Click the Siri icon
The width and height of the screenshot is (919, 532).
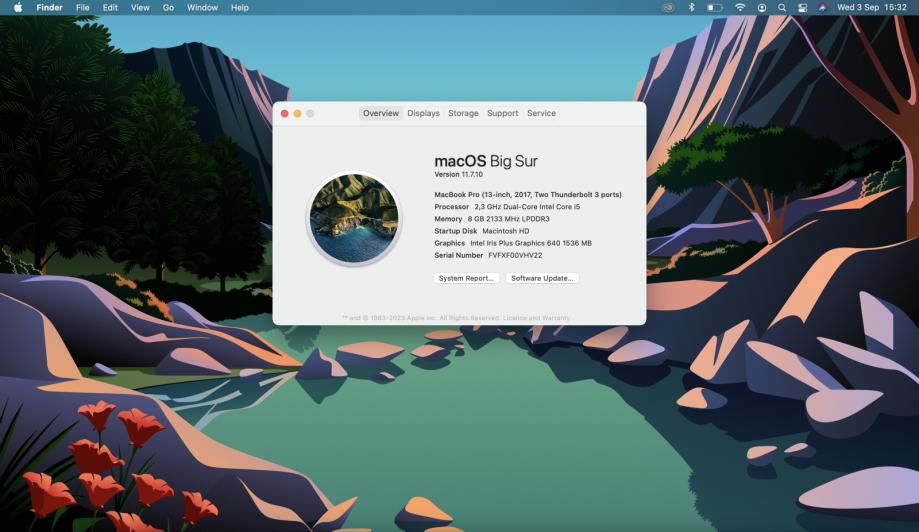pyautogui.click(x=822, y=8)
